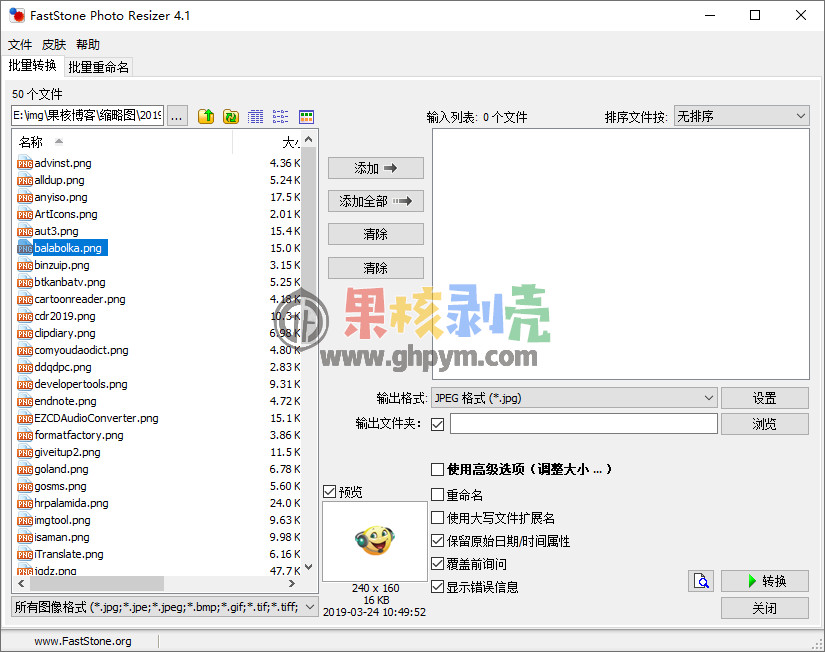This screenshot has height=652, width=825.
Task: Click the folder browse ellipsis button
Action: coord(177,116)
